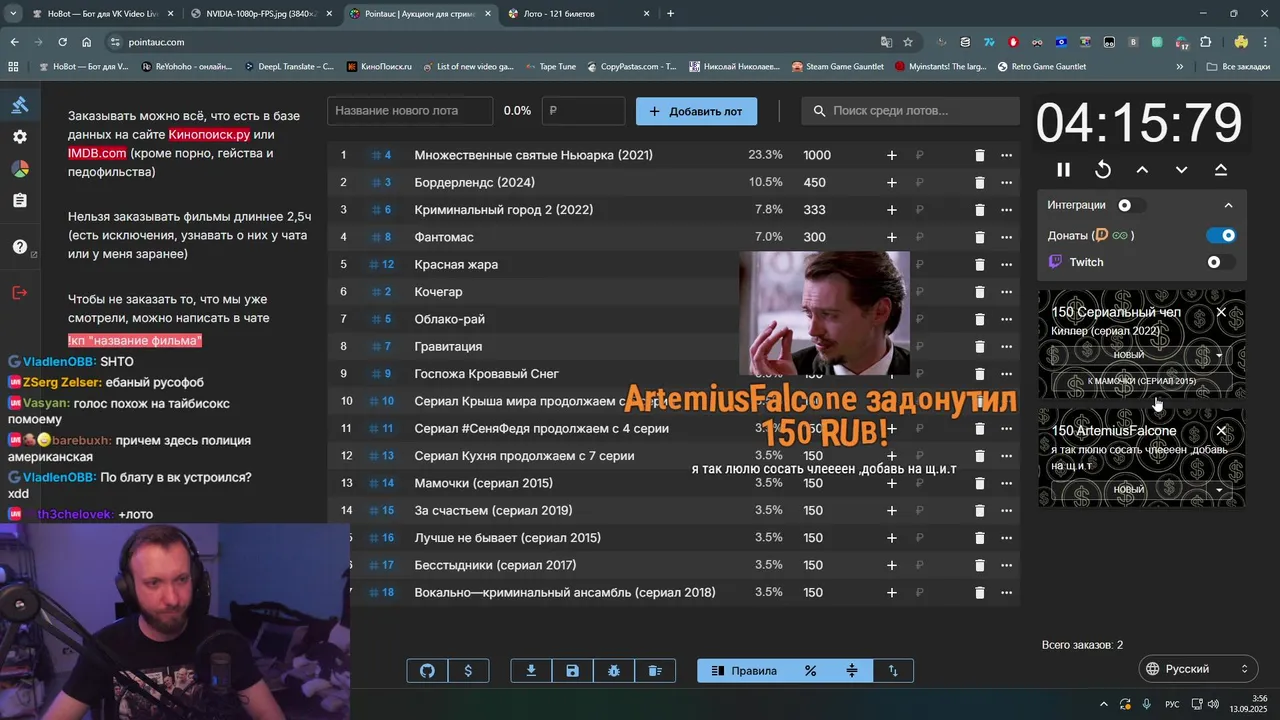The image size is (1280, 720).
Task: Click the save lots icon
Action: (572, 671)
